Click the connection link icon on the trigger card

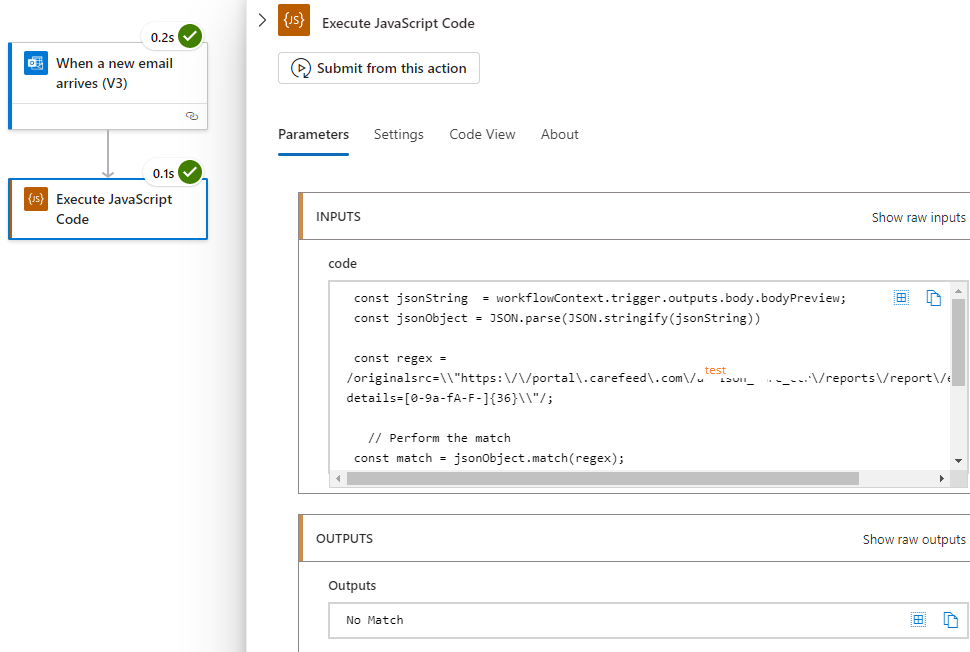pos(192,116)
